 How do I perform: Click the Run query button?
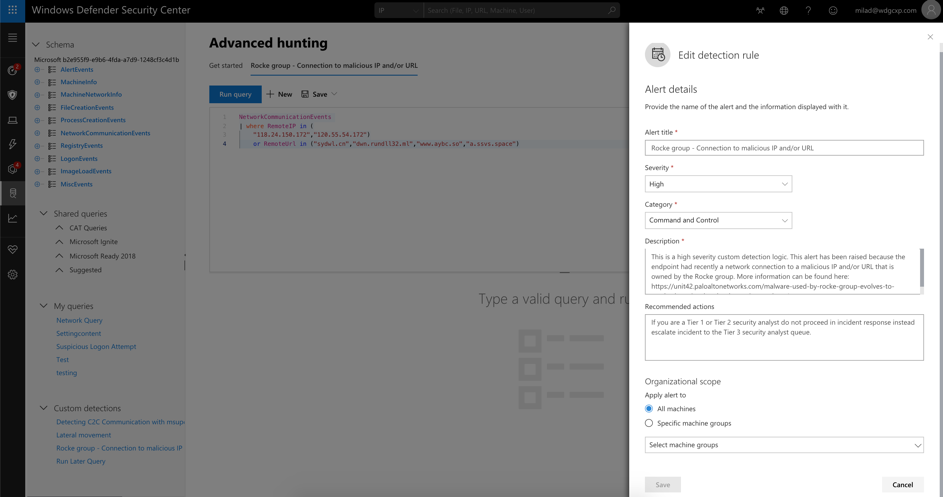(235, 94)
